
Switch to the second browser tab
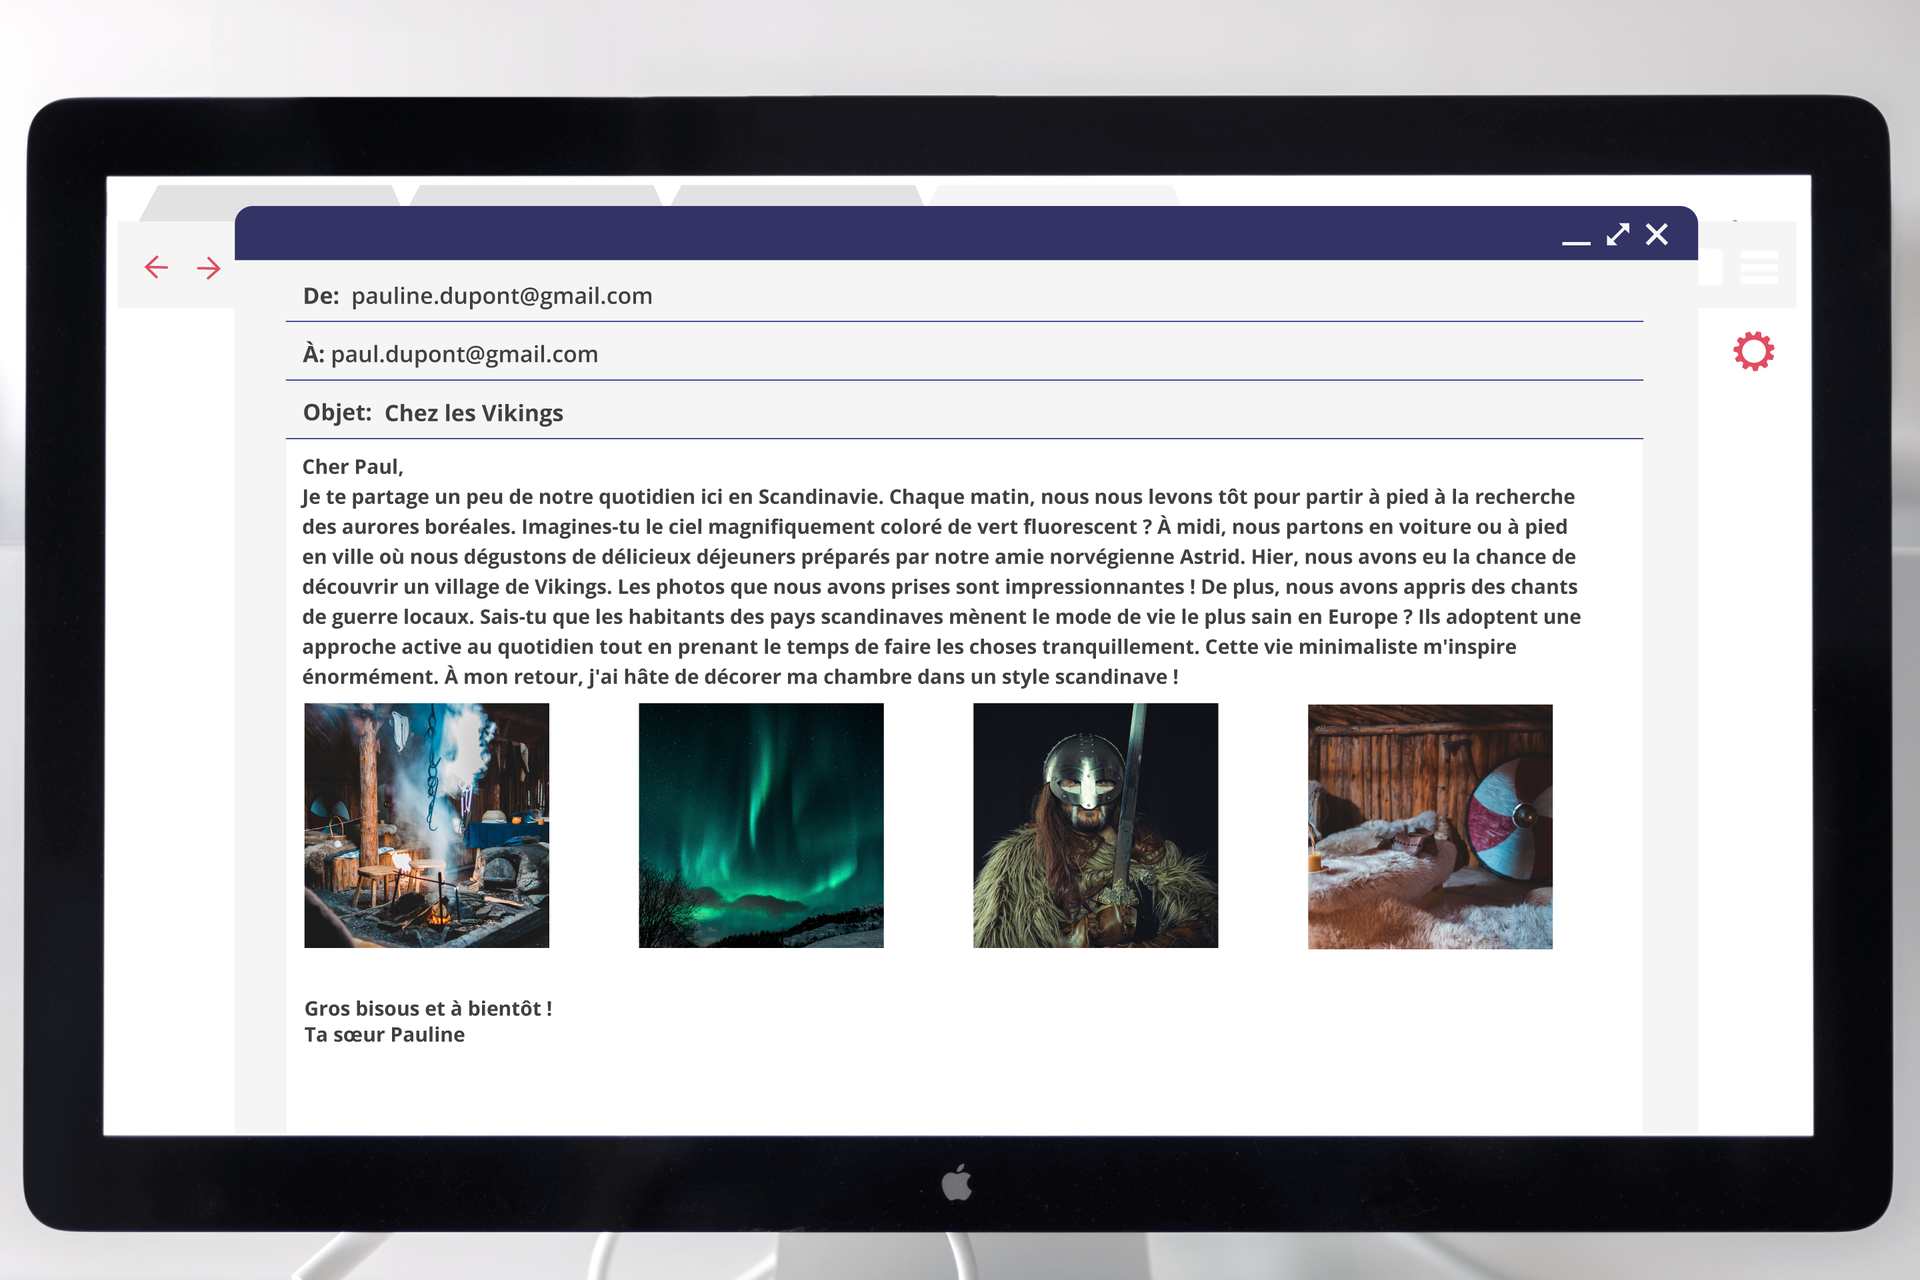pyautogui.click(x=535, y=196)
